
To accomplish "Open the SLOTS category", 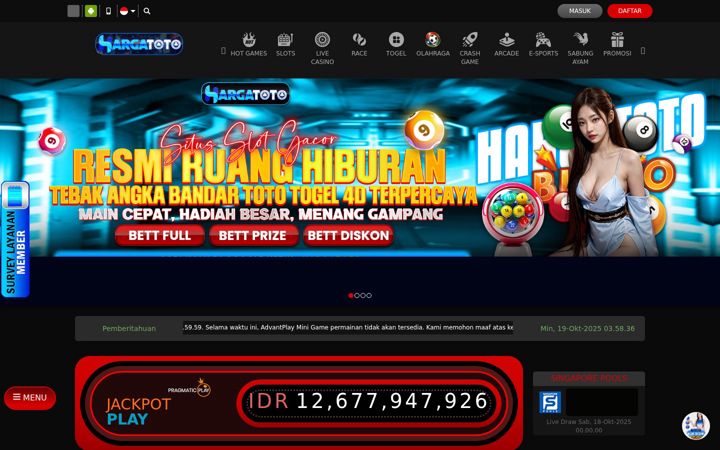I will (x=285, y=45).
